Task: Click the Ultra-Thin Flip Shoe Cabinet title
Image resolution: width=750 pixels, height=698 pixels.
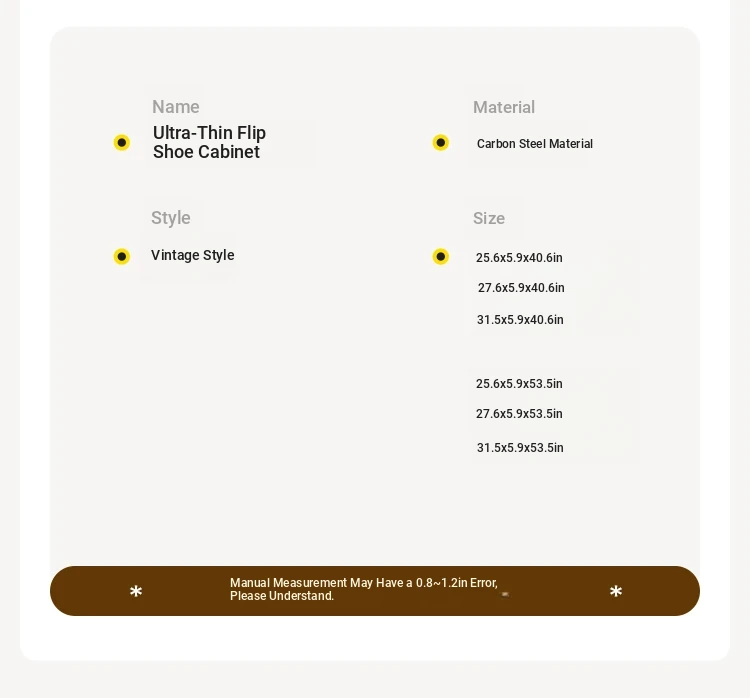Action: point(210,142)
